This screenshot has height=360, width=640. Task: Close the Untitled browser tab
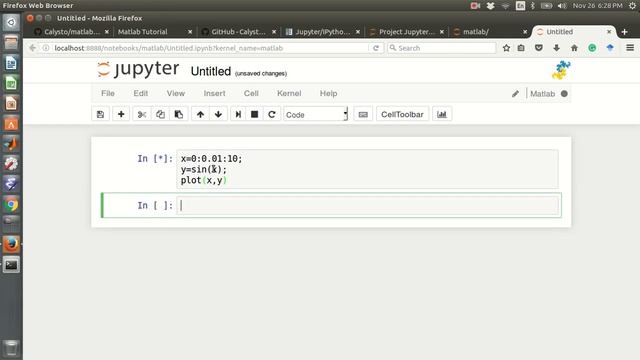pos(609,32)
